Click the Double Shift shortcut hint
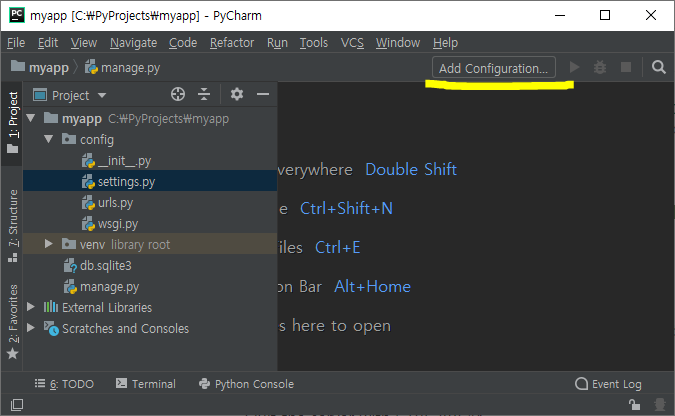The image size is (675, 416). point(411,169)
